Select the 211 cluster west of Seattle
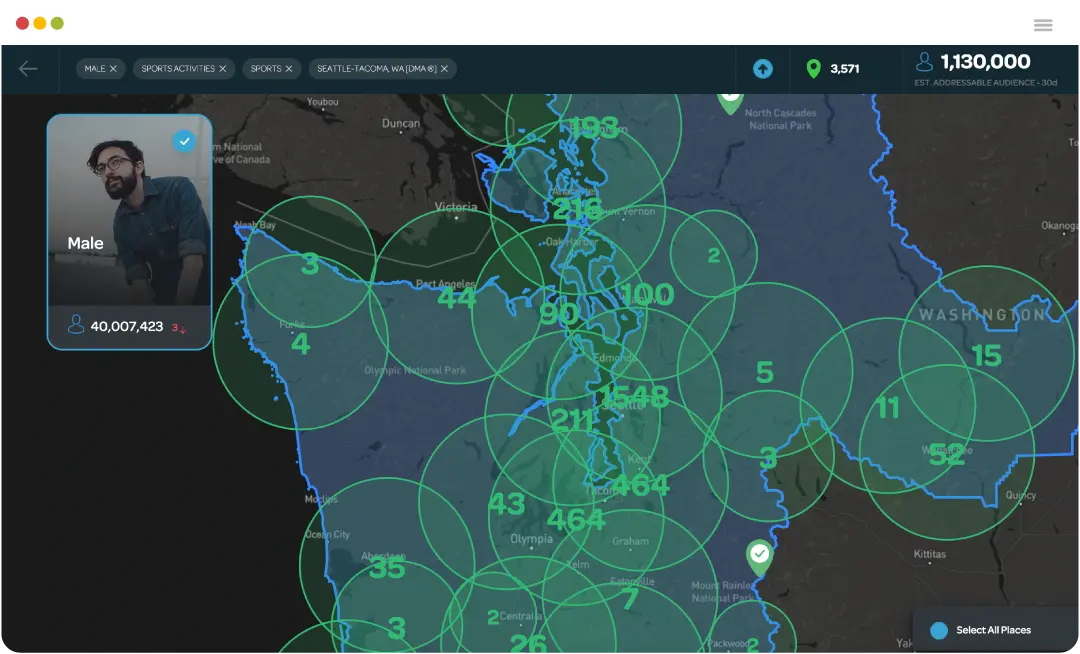The image size is (1080, 654). pyautogui.click(x=572, y=420)
